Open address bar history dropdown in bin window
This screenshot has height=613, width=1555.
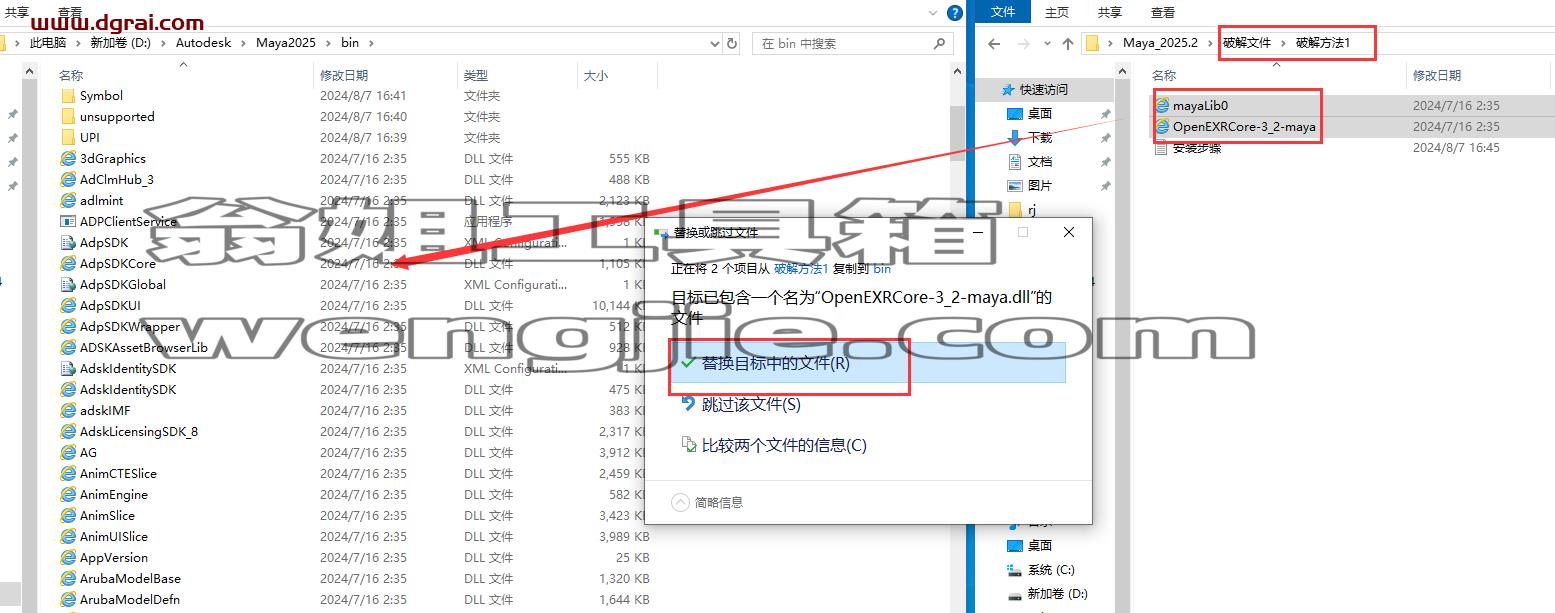coord(714,43)
